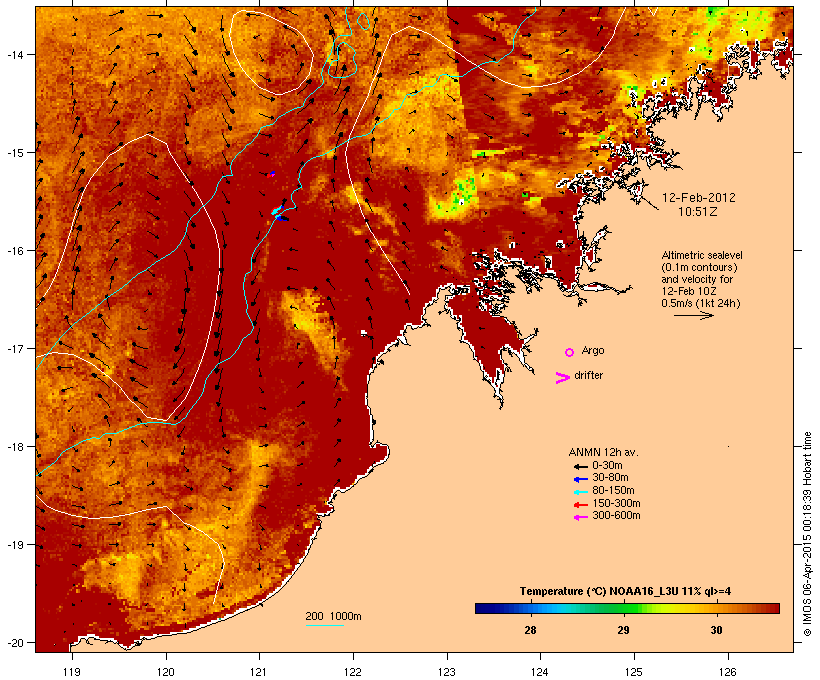Viewport: 820px width, 680px height.
Task: Click the 'Argo' legend label
Action: click(593, 351)
